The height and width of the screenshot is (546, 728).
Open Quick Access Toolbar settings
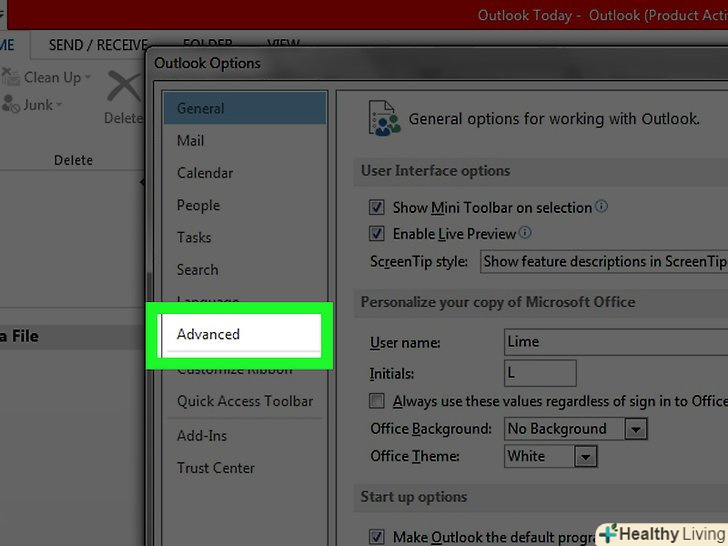tap(245, 401)
